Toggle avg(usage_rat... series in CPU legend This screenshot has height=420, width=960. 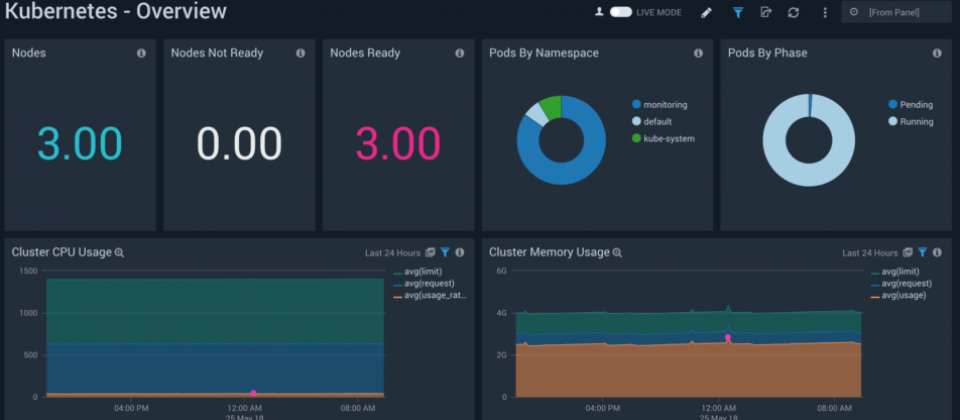[x=430, y=296]
